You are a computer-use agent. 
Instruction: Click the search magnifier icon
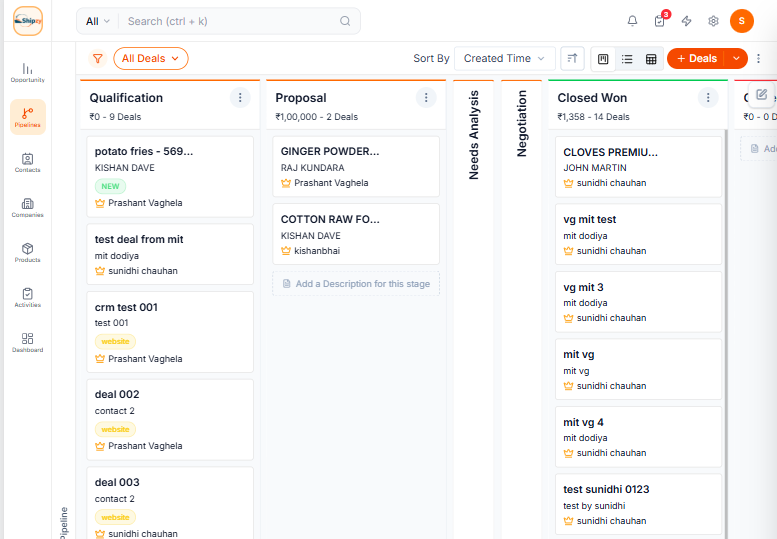[x=345, y=21]
